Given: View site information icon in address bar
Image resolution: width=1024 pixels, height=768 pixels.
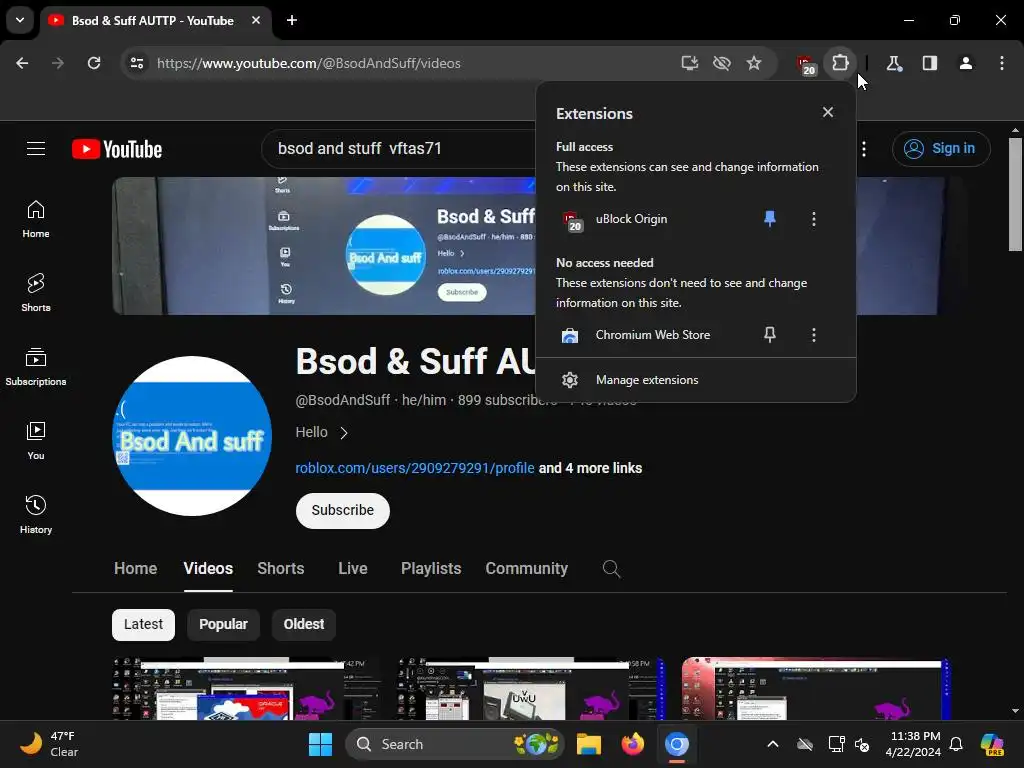Looking at the screenshot, I should click(x=137, y=63).
